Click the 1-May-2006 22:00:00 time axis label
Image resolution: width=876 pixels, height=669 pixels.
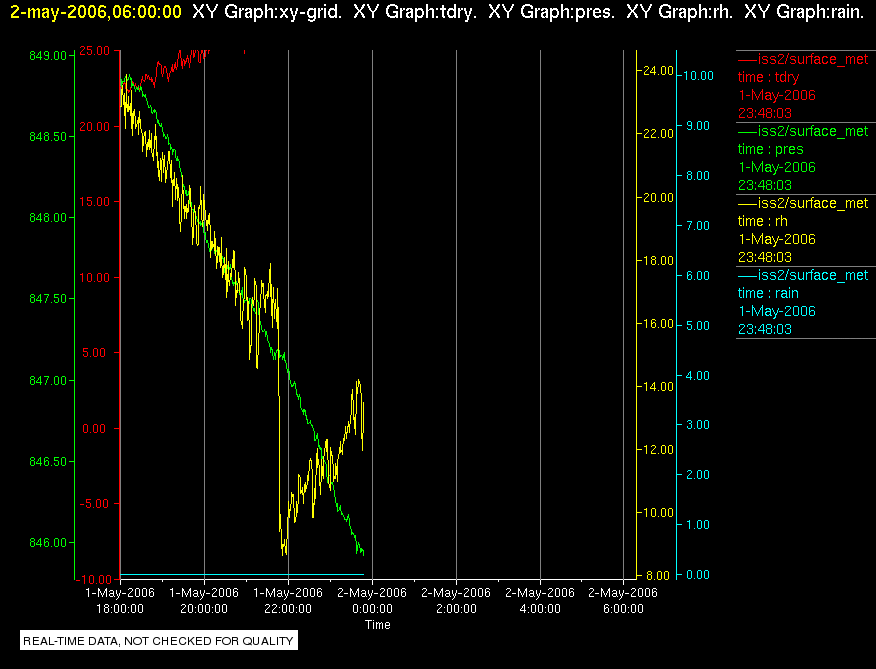(x=288, y=601)
